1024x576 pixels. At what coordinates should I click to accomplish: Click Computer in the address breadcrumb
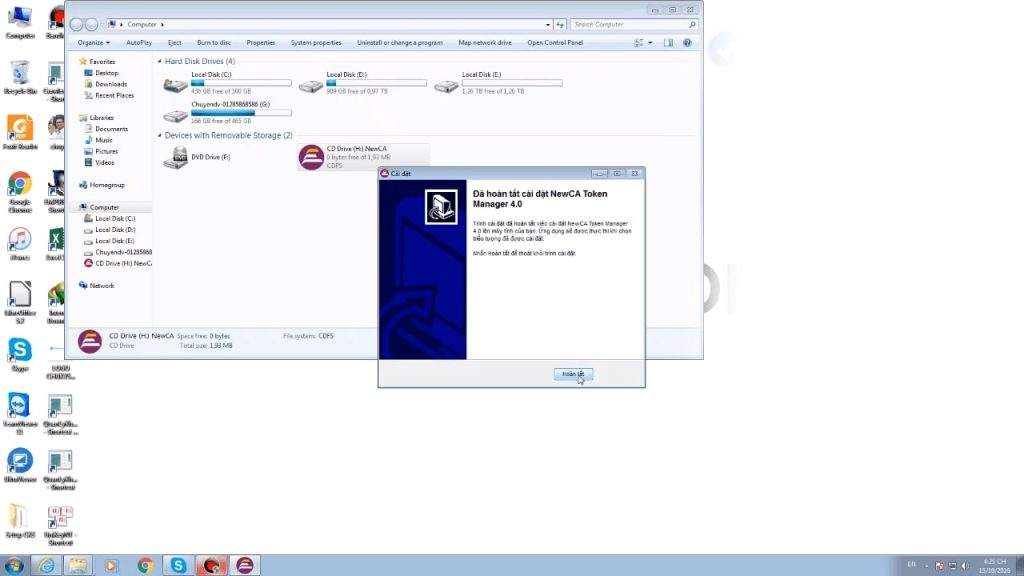pos(142,24)
